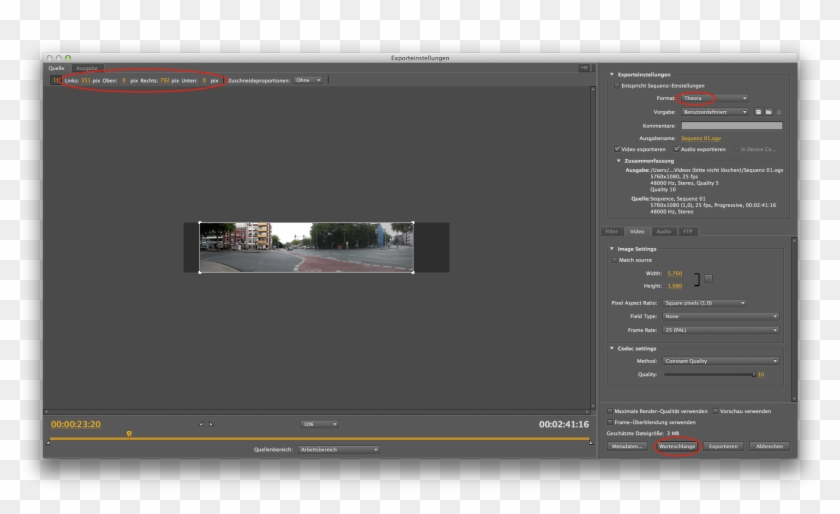The width and height of the screenshot is (840, 514).
Task: Click the Rechts crop value
Action: click(x=164, y=80)
